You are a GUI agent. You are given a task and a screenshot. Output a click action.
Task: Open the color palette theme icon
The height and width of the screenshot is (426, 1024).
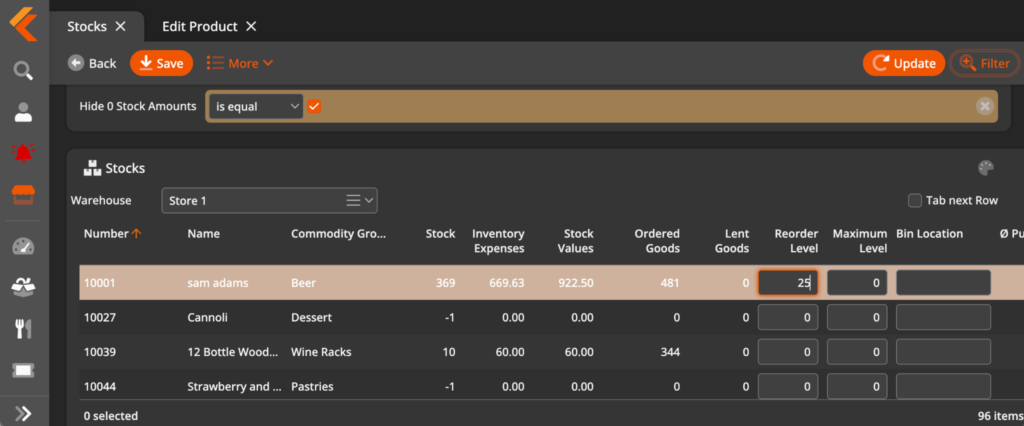985,168
